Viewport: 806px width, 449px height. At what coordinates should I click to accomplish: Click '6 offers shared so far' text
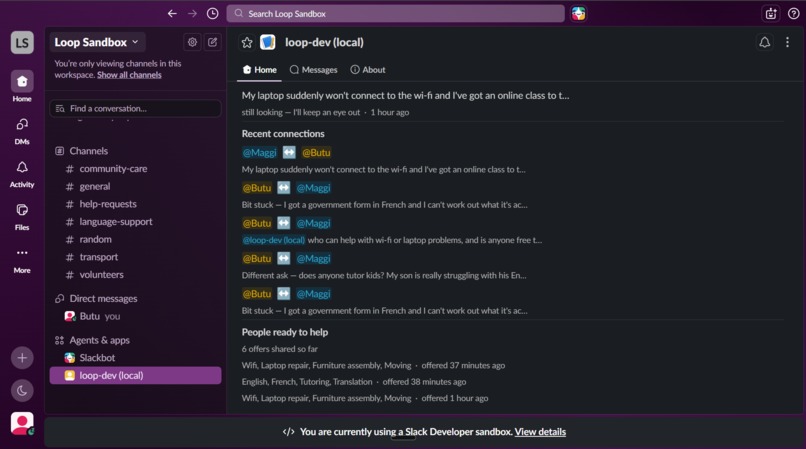coord(280,349)
